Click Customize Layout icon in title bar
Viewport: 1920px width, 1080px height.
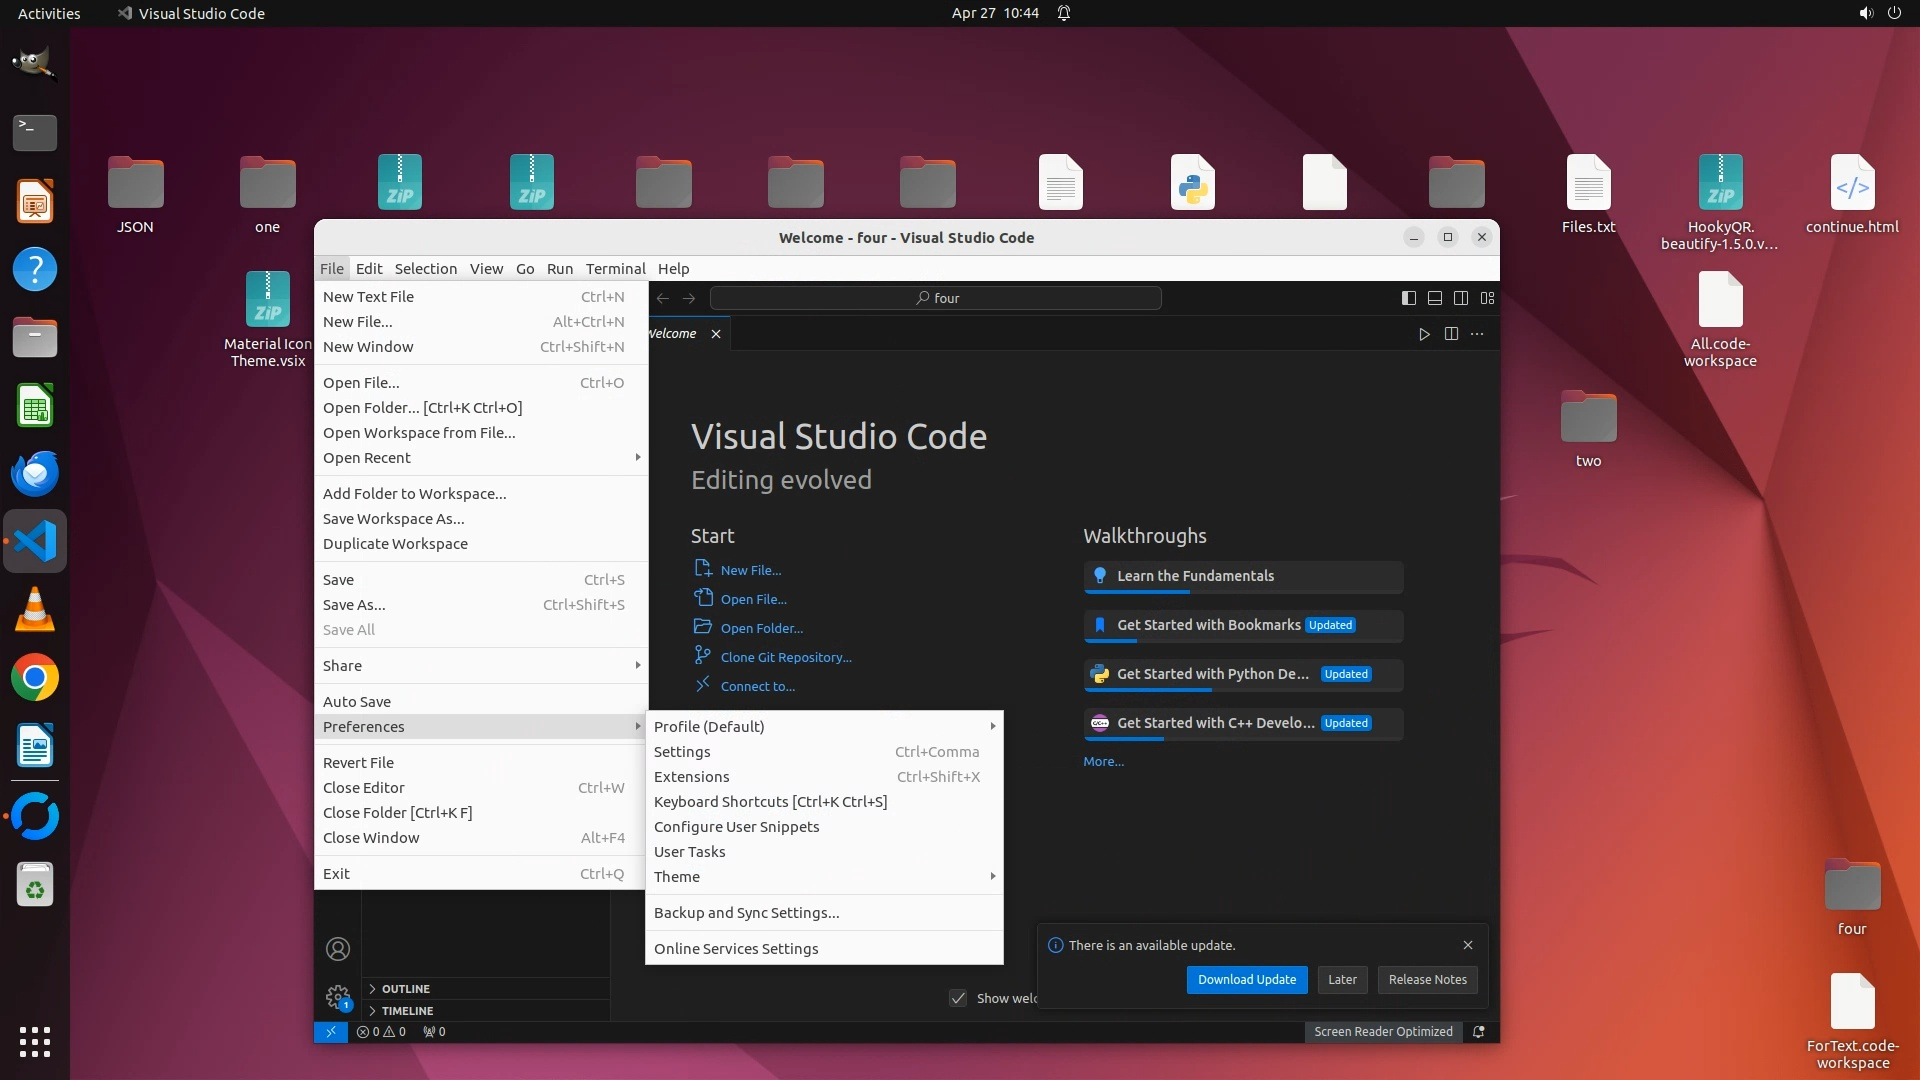click(1487, 298)
